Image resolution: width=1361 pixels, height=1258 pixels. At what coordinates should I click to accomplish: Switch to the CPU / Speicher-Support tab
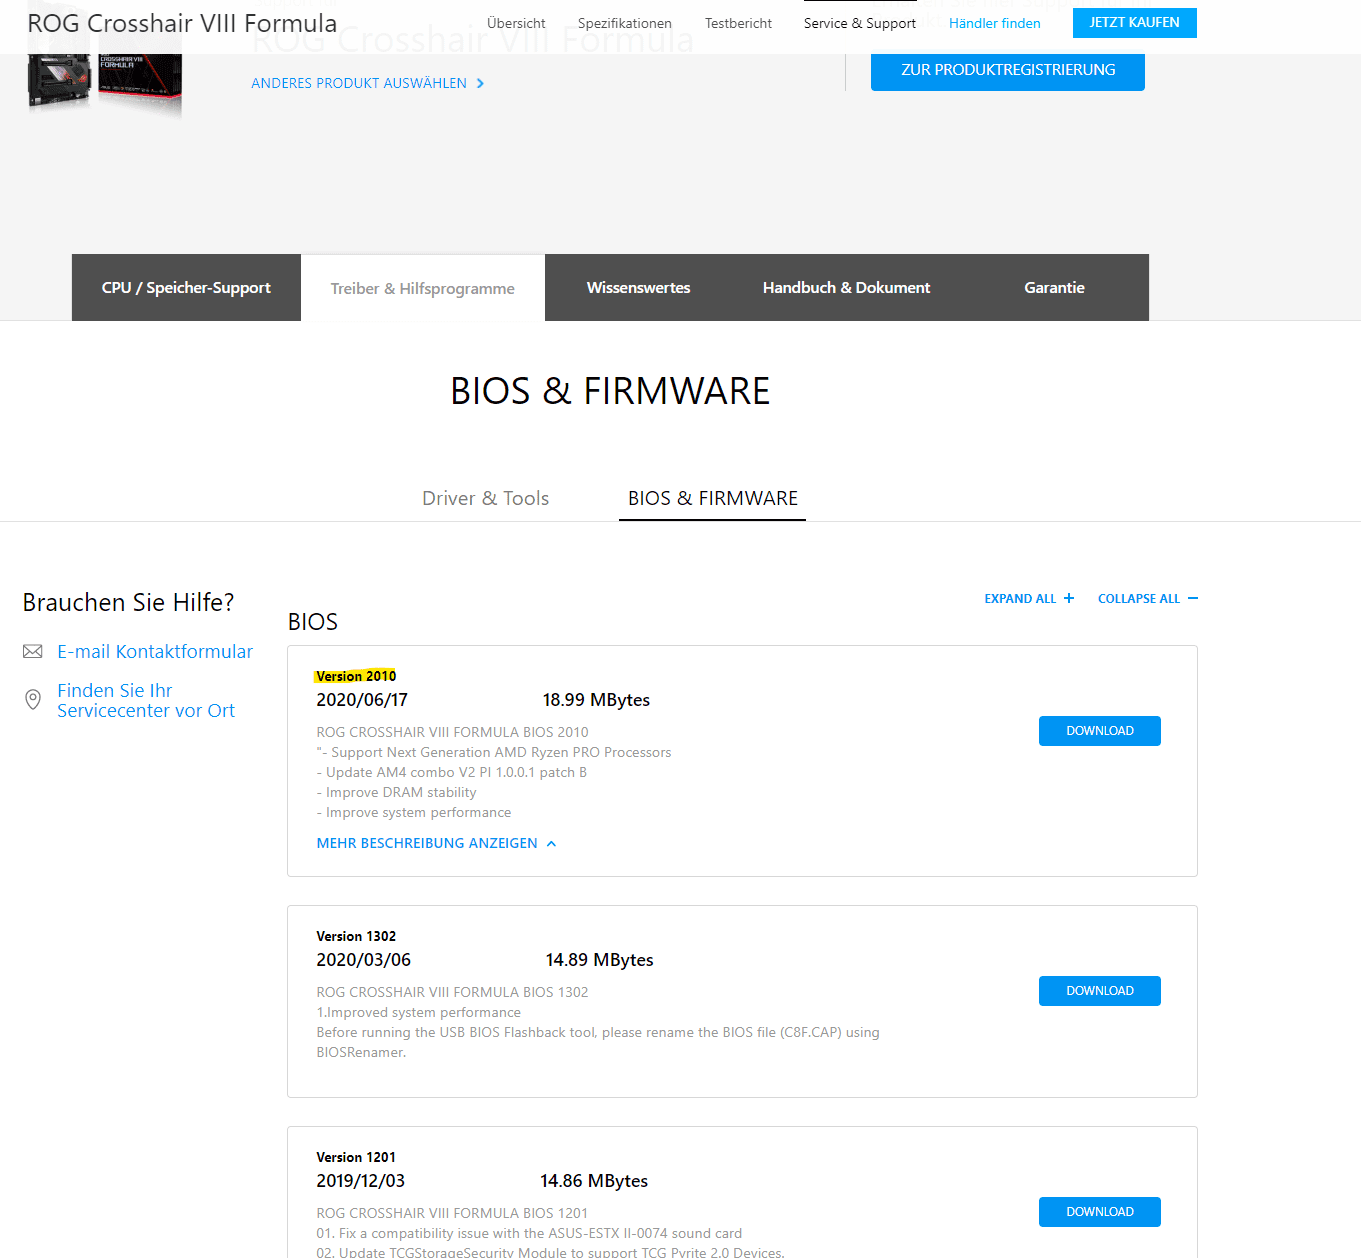click(x=186, y=288)
